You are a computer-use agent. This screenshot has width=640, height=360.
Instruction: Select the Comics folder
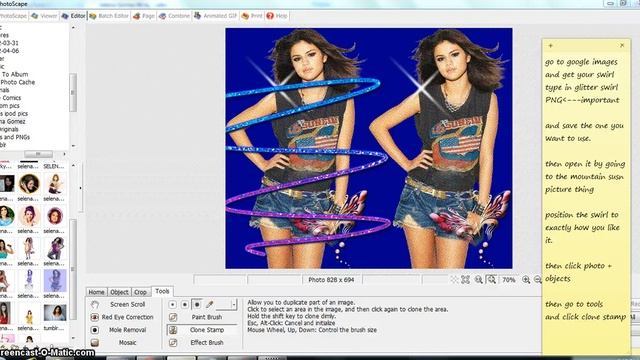11,98
